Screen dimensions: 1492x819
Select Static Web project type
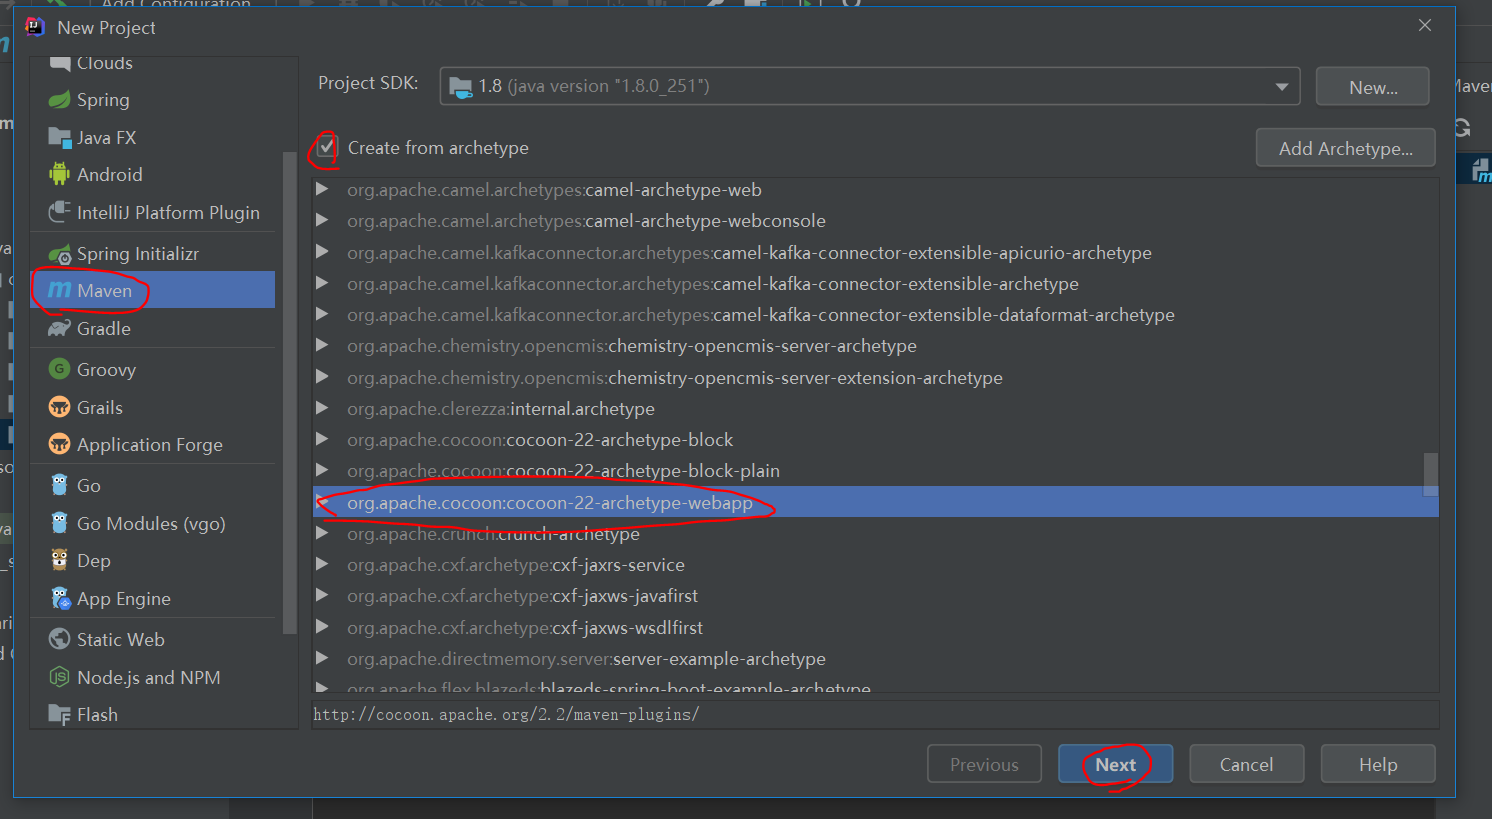tap(153, 640)
